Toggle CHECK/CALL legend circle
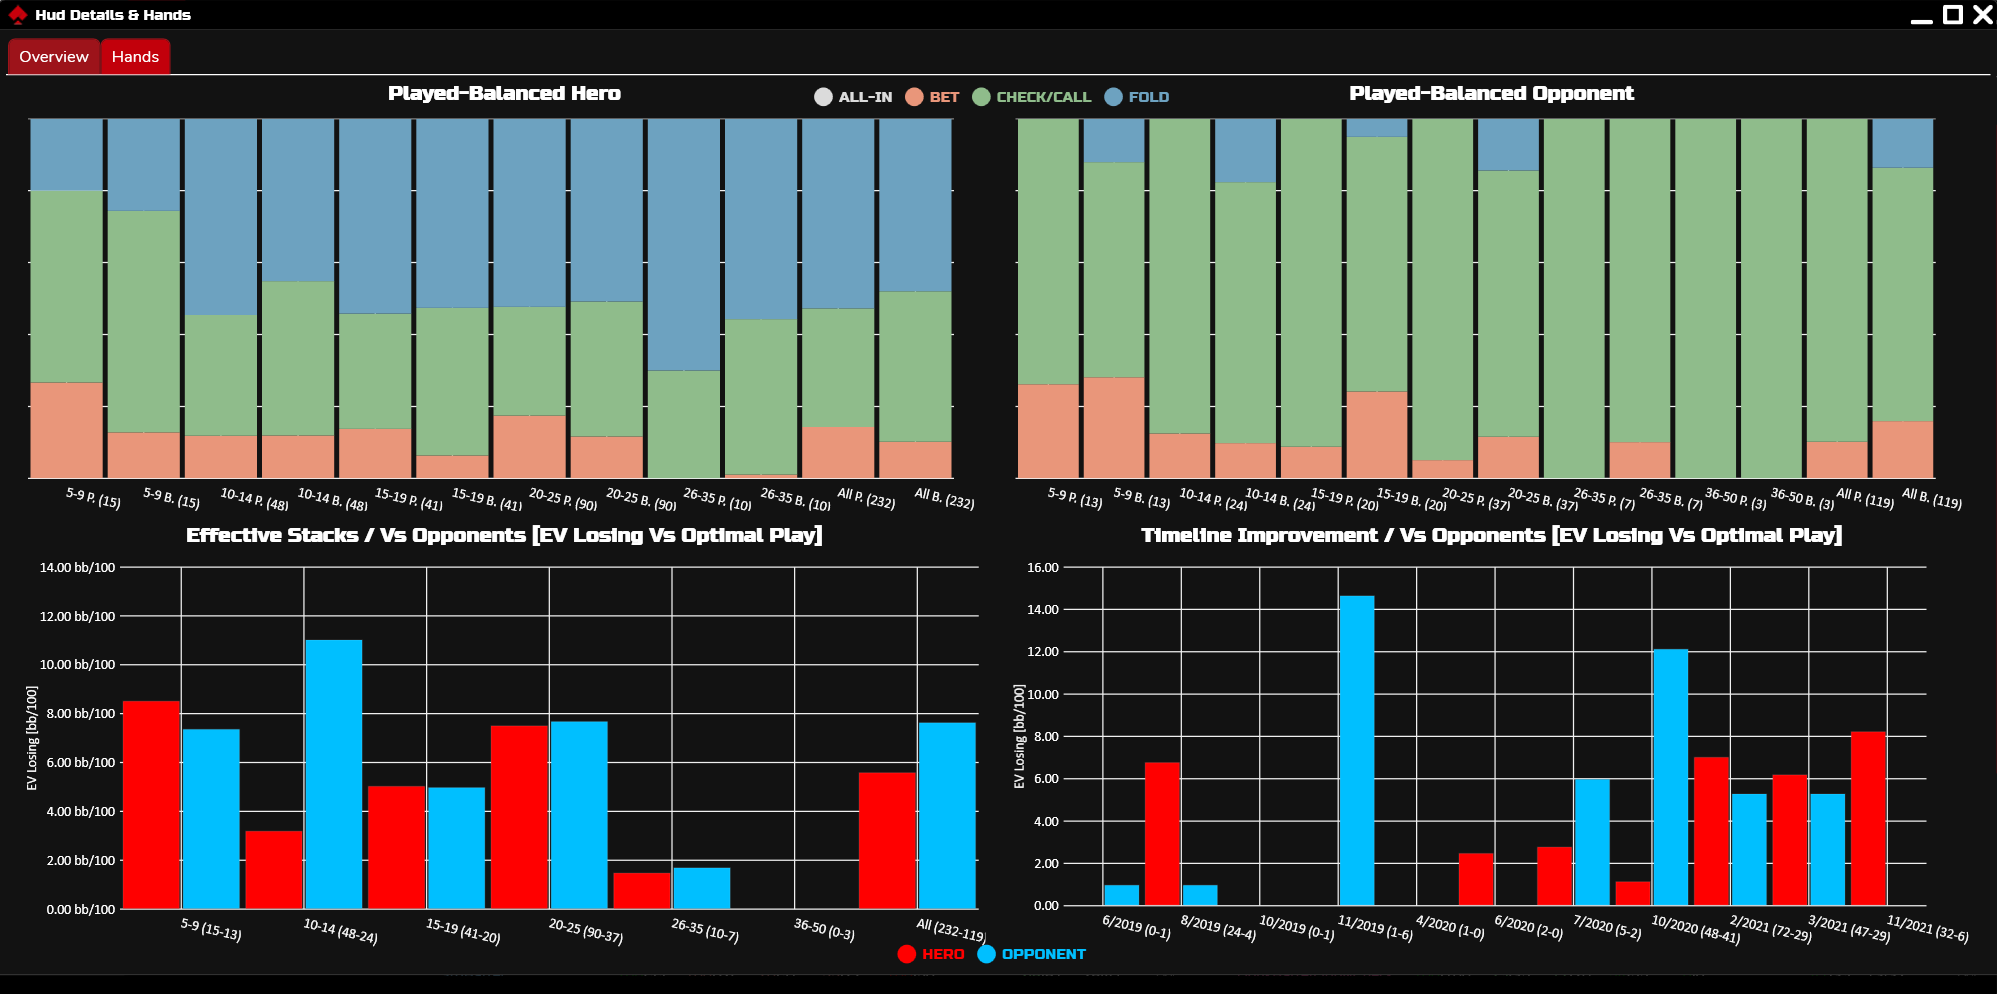The image size is (1997, 994). (981, 97)
